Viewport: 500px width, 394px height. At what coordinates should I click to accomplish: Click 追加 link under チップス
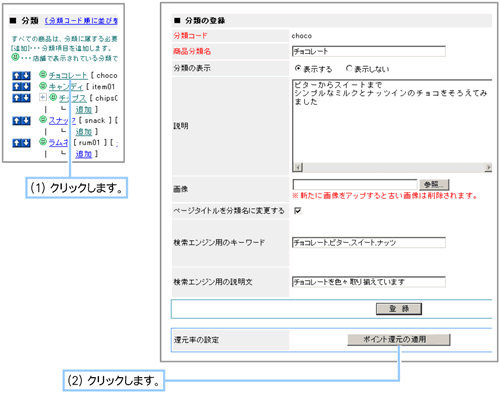tap(84, 109)
